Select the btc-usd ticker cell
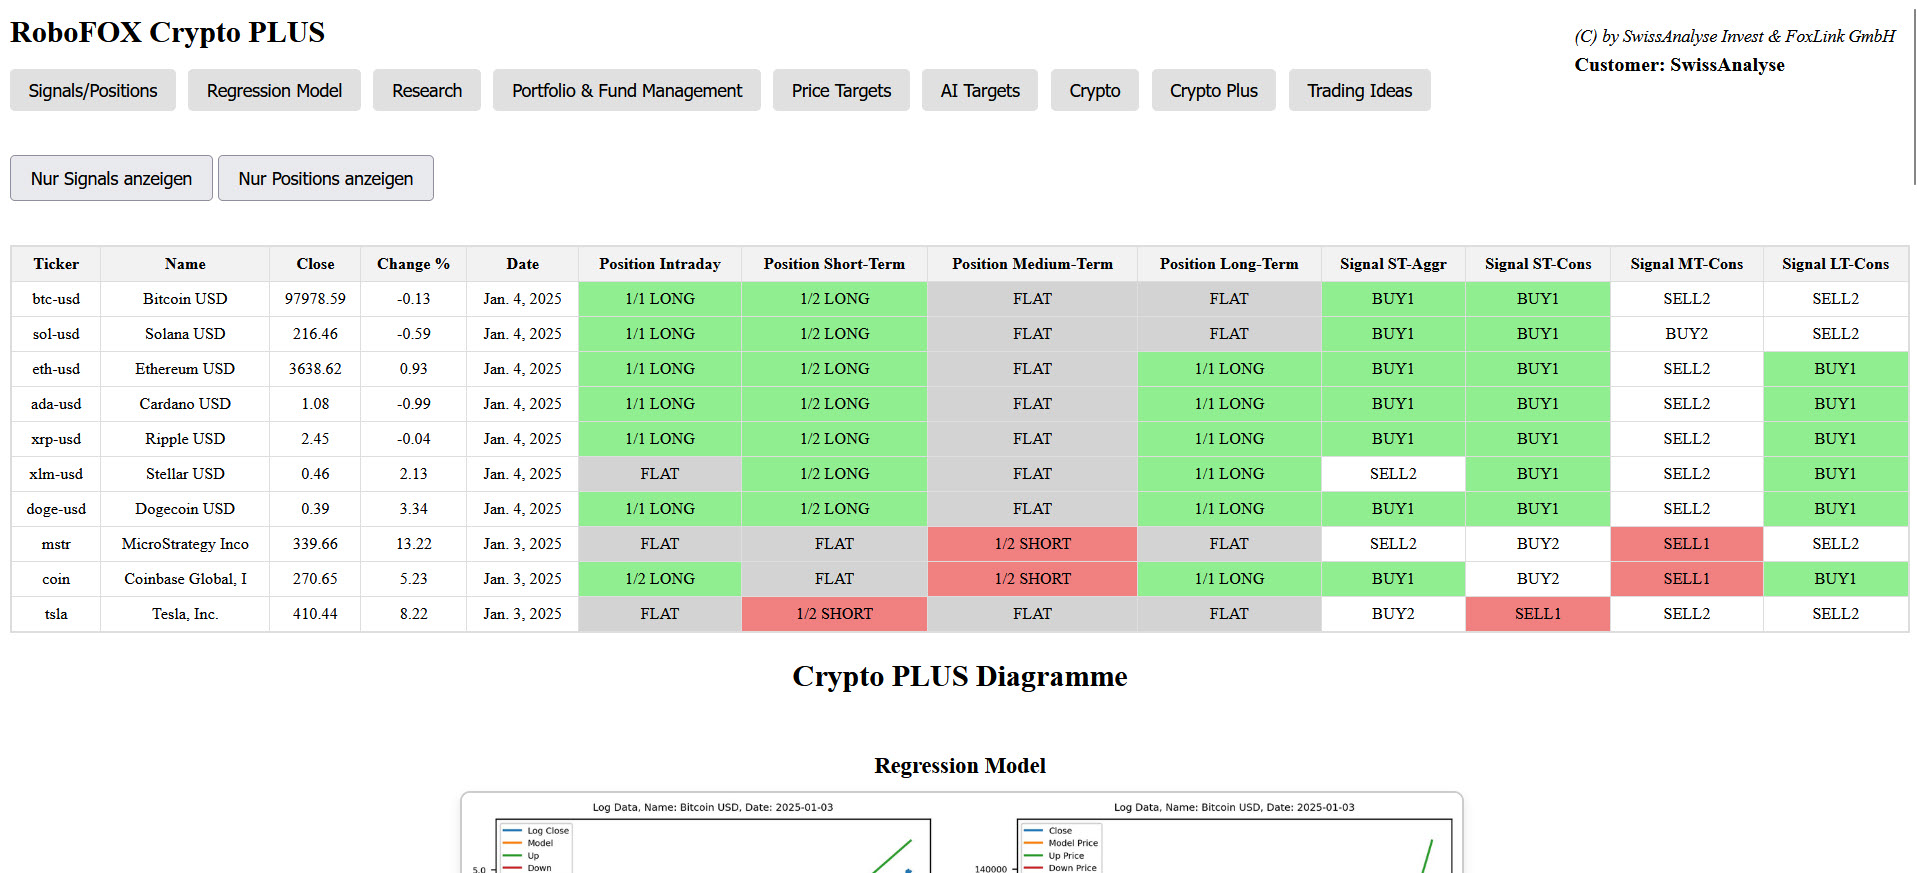The height and width of the screenshot is (873, 1917). [56, 299]
